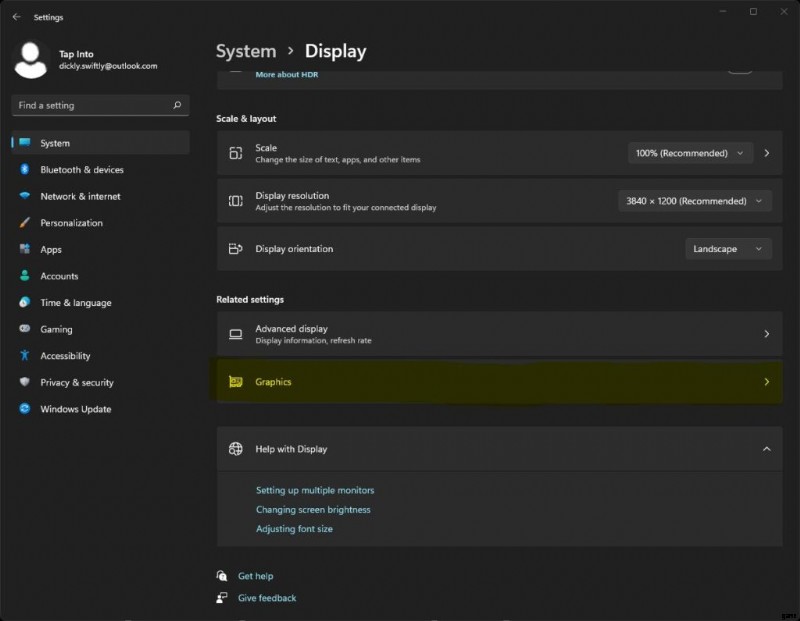
Task: Open the More about HDR link
Action: point(287,74)
